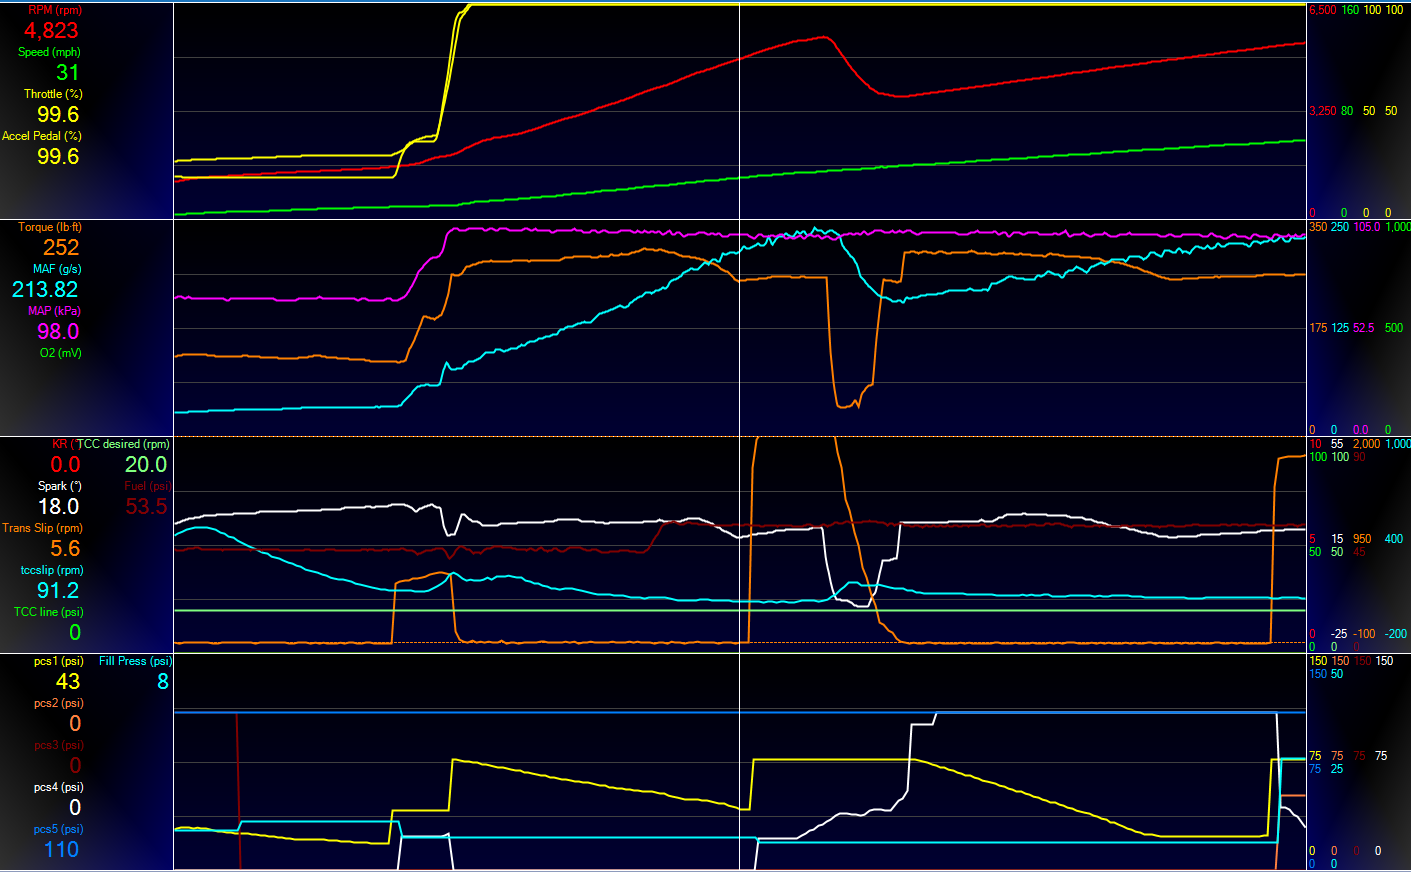Click the 99.6 value under Throttle (%)
This screenshot has height=872, width=1411.
[58, 114]
